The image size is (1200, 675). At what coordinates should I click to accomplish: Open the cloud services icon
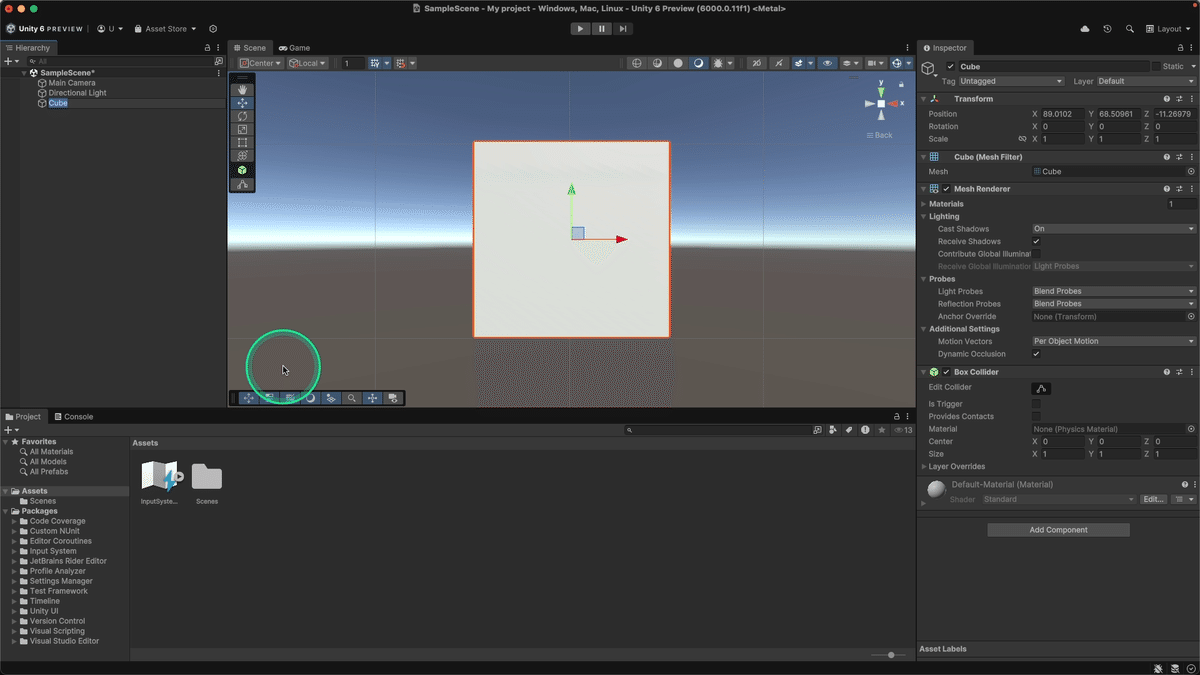click(1085, 29)
